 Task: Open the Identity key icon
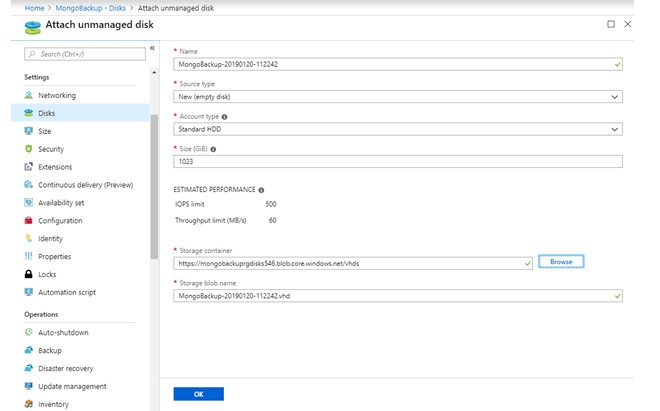[x=29, y=238]
